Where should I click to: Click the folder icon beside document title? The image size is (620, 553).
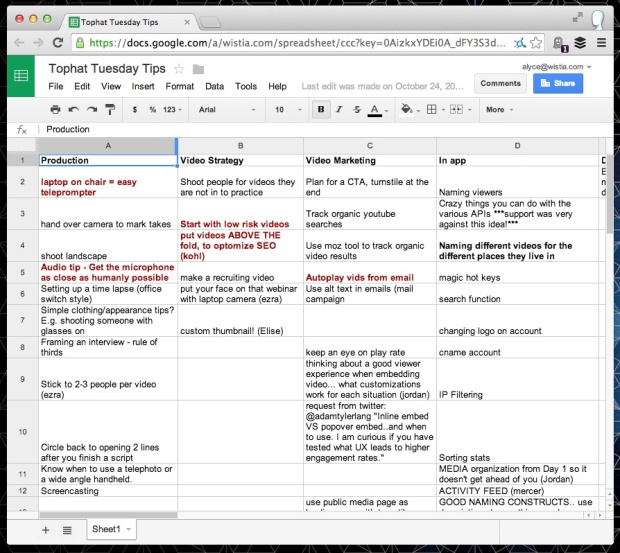pyautogui.click(x=198, y=70)
